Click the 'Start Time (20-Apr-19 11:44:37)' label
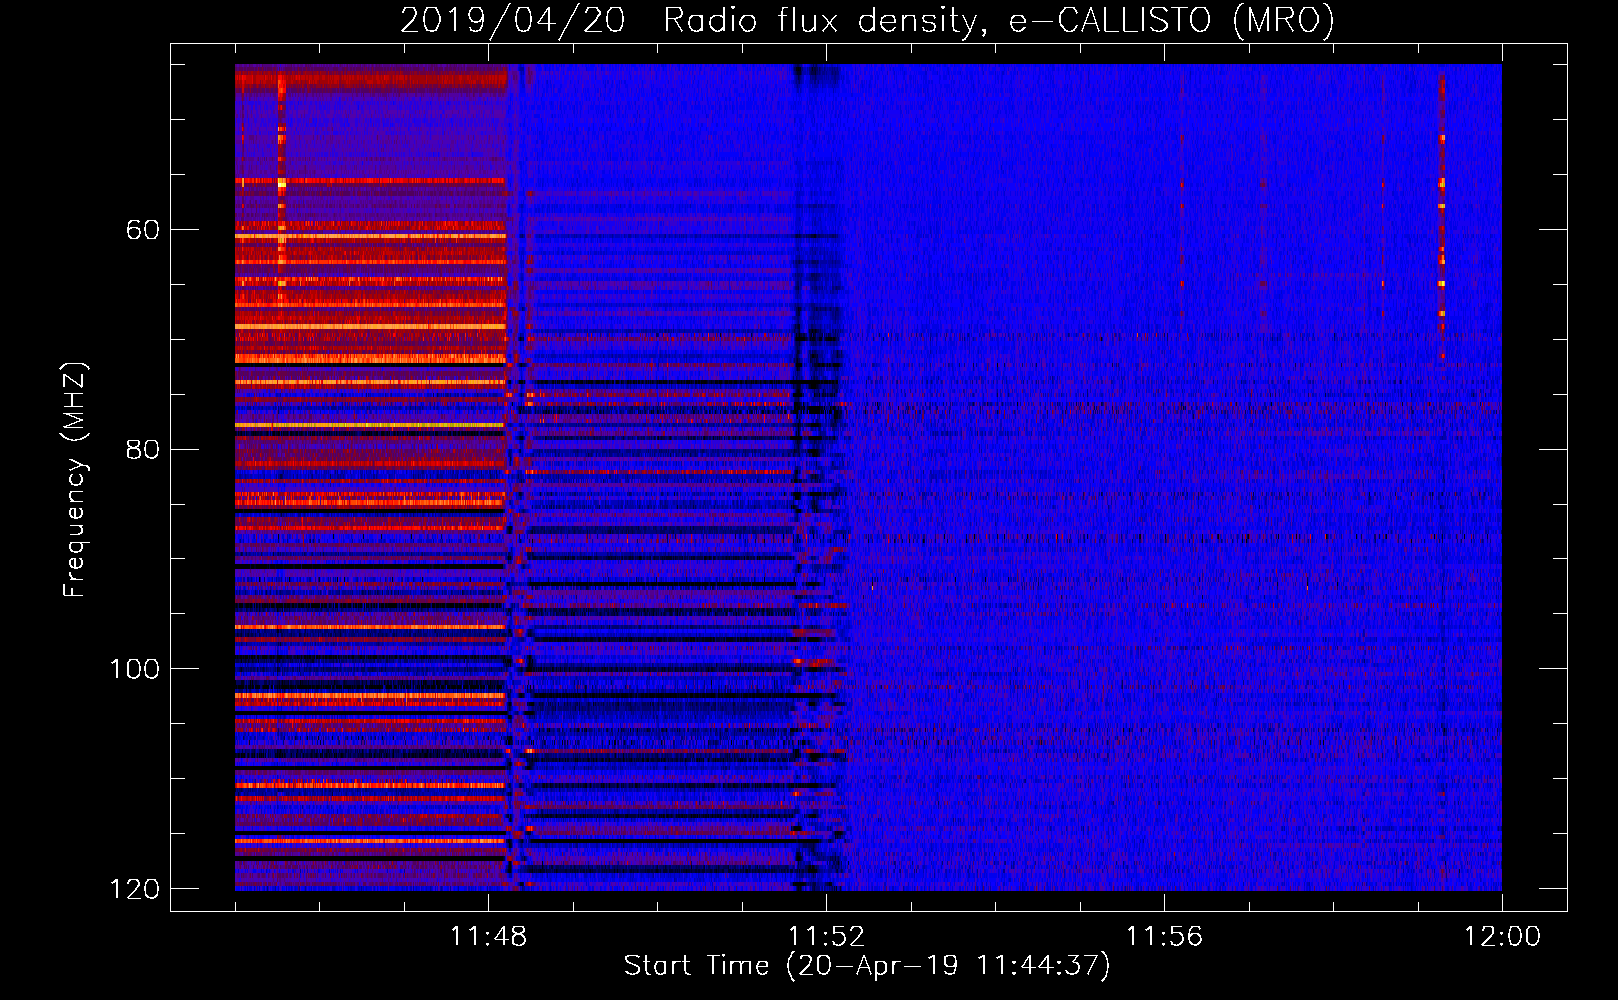 click(867, 966)
